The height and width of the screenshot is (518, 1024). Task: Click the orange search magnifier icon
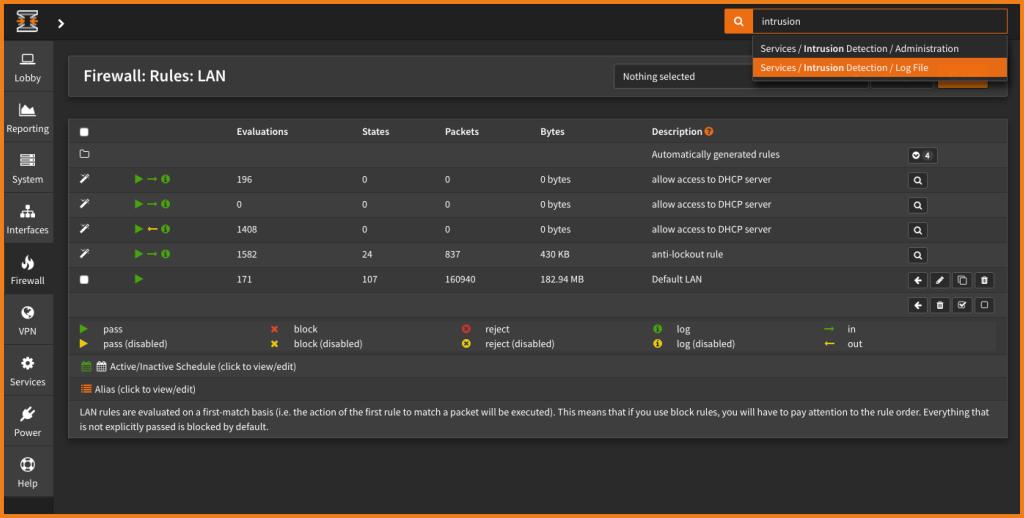click(738, 21)
